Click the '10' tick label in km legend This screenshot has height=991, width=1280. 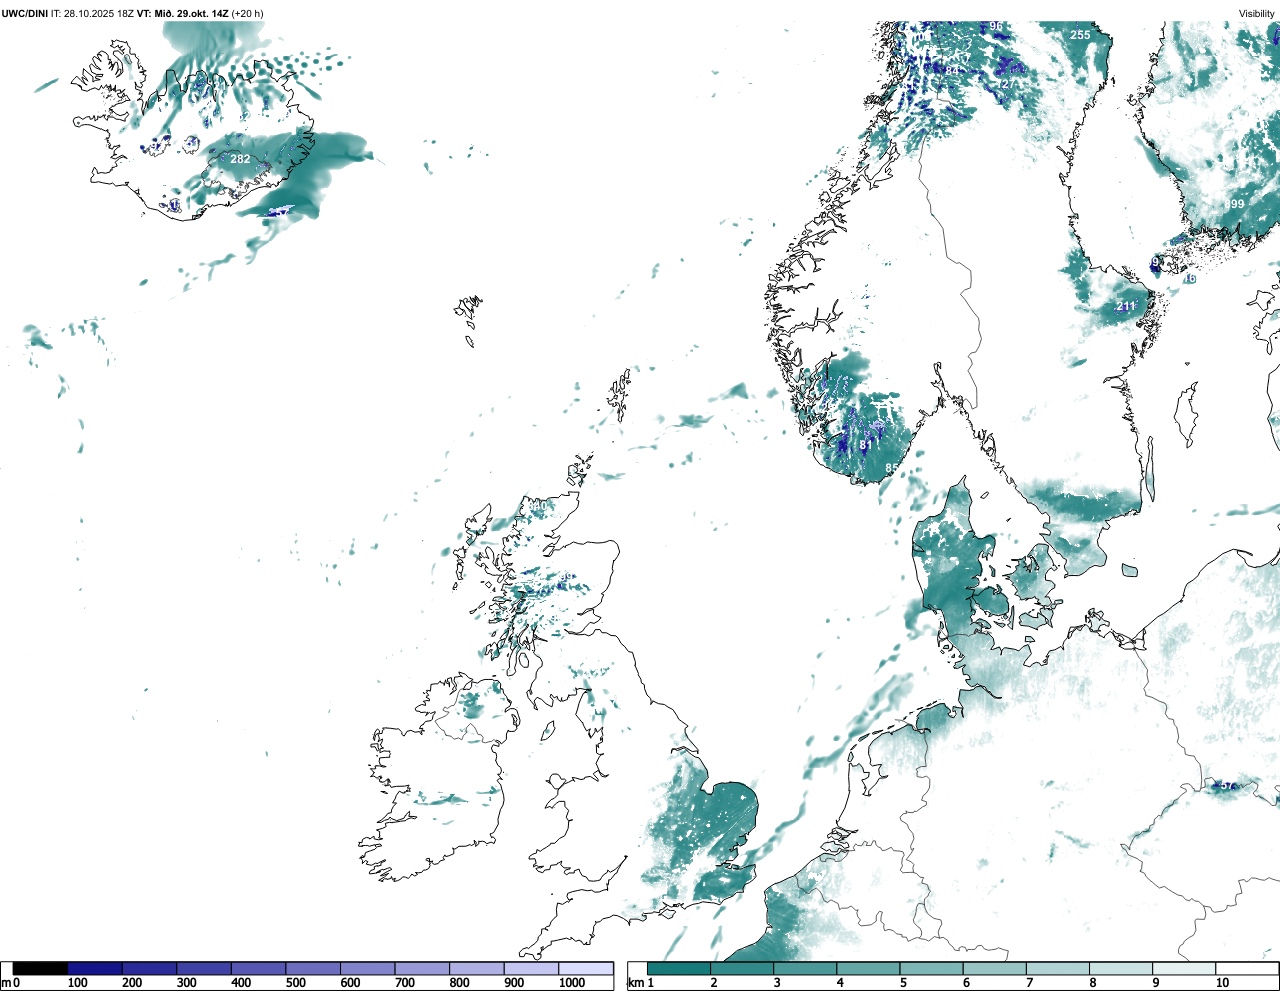tap(1222, 983)
